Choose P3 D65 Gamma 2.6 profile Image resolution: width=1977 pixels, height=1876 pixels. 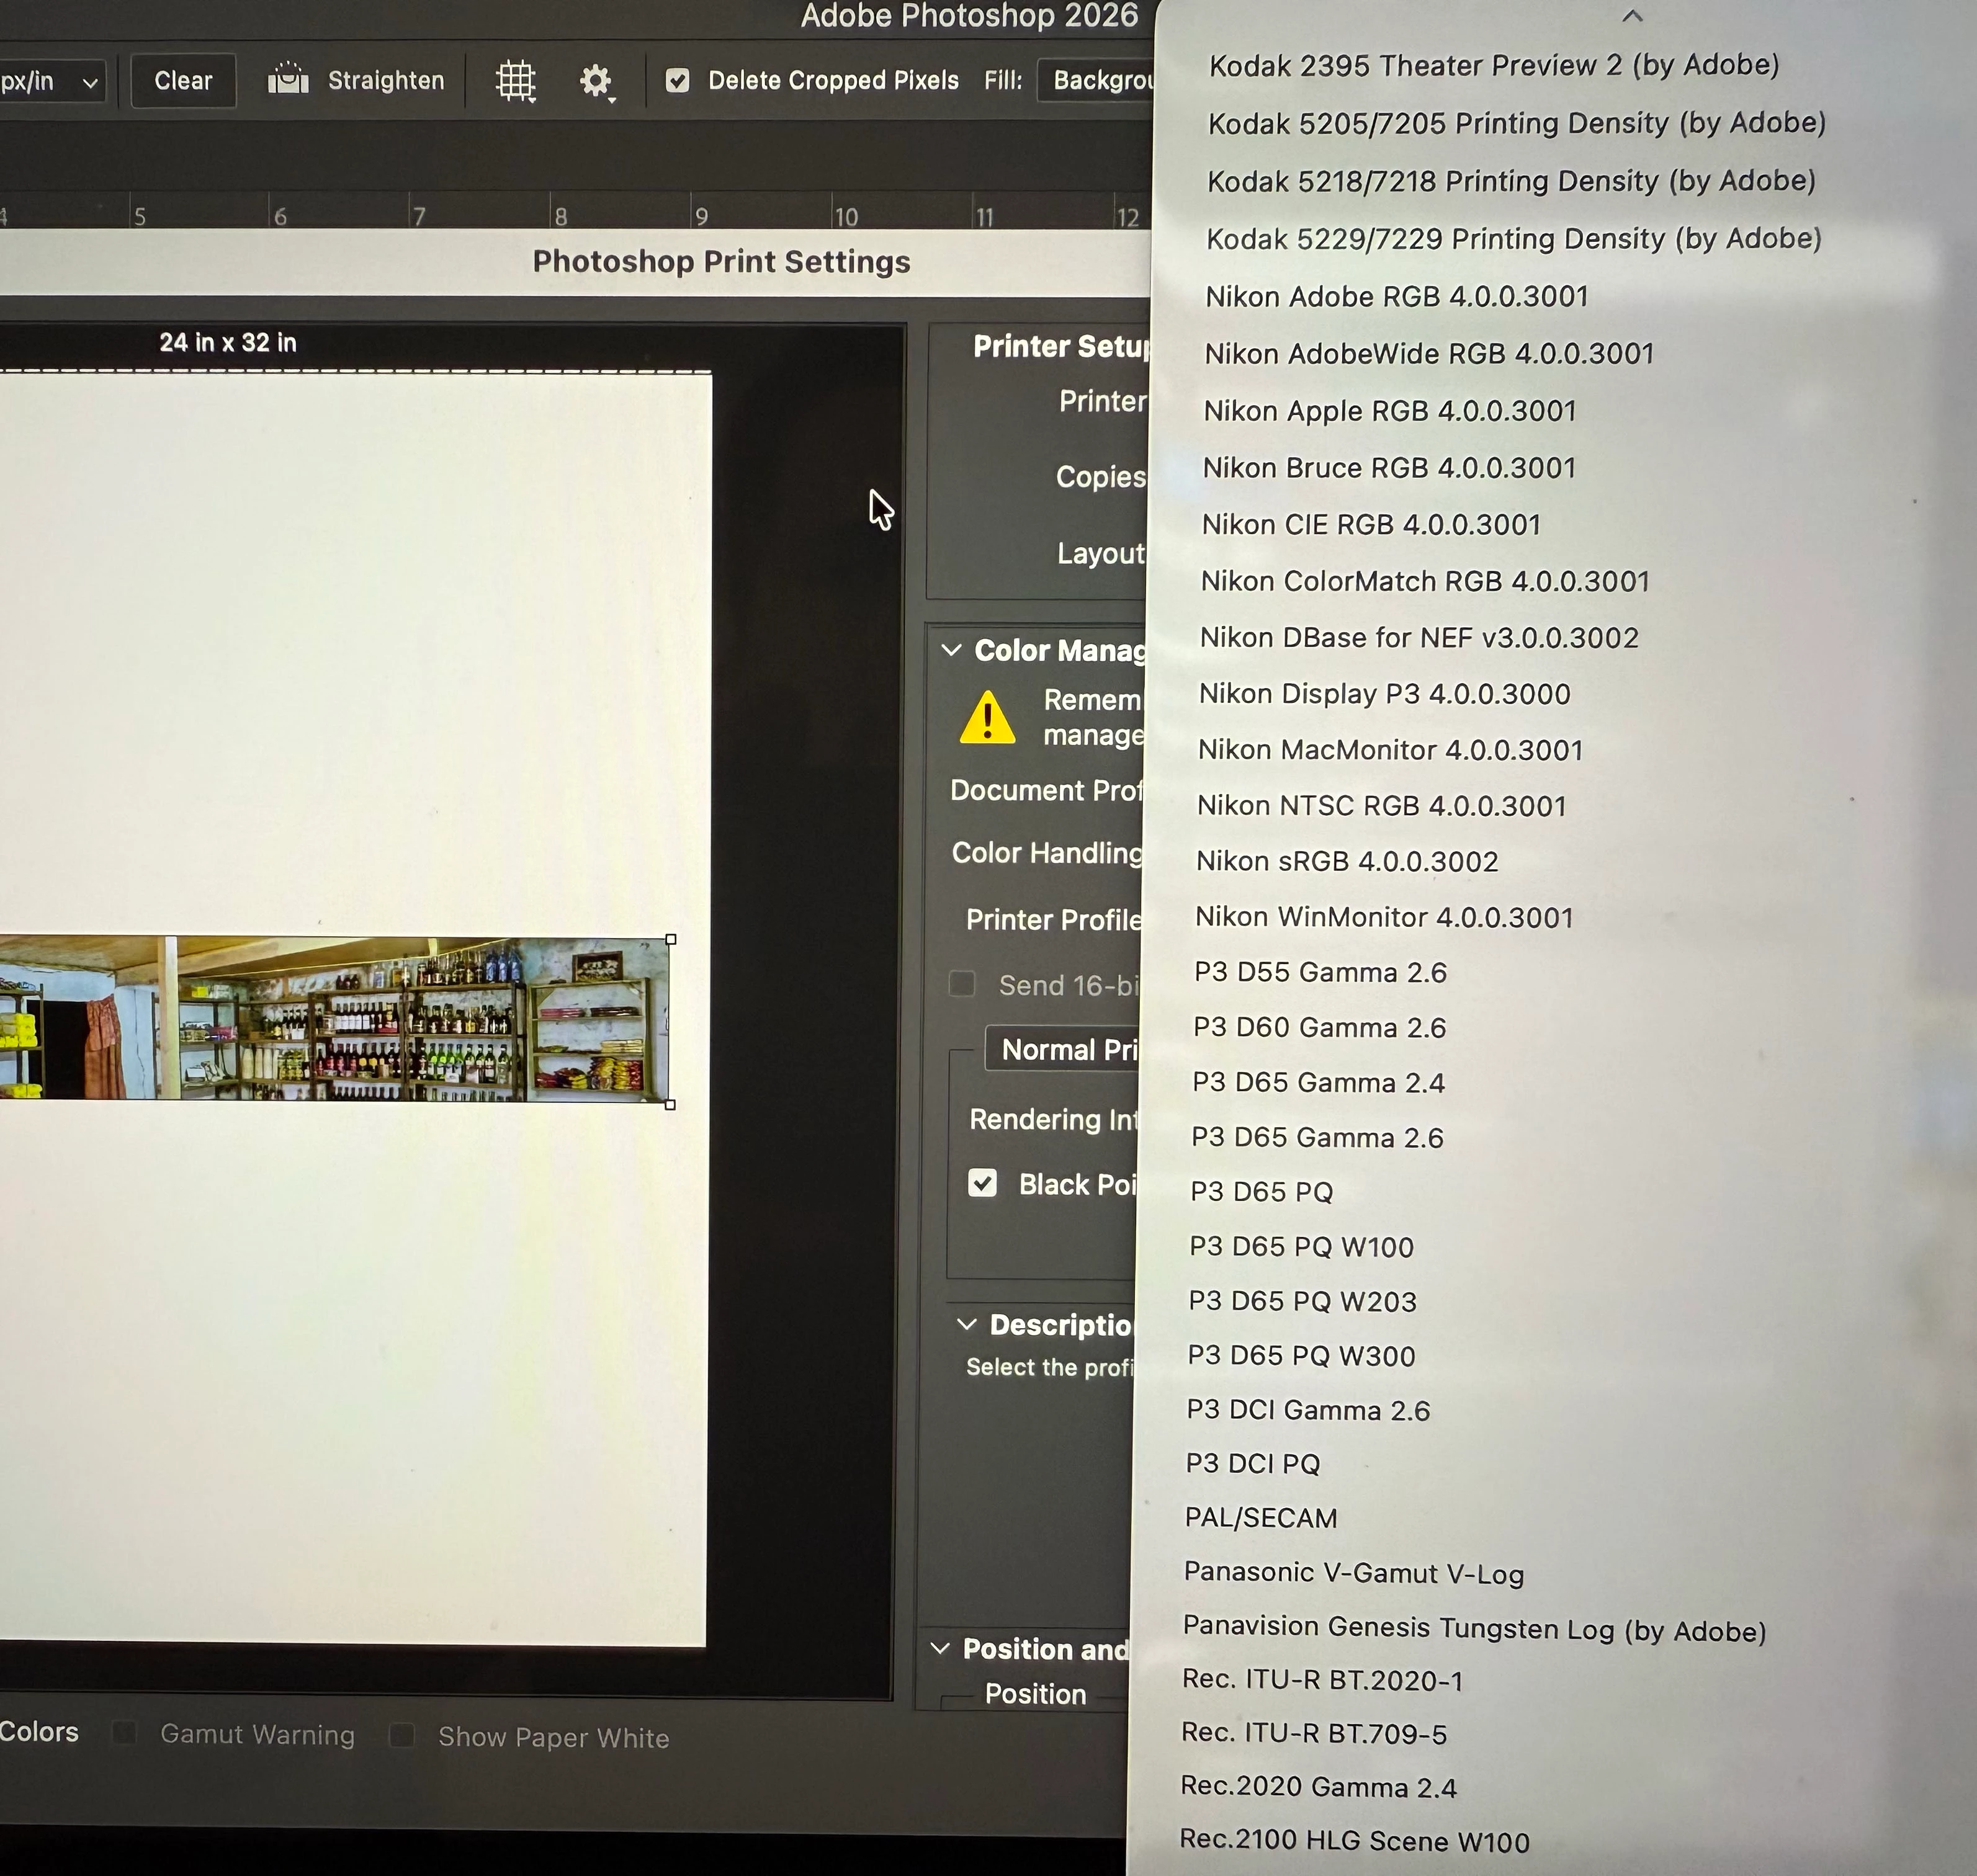[x=1317, y=1137]
